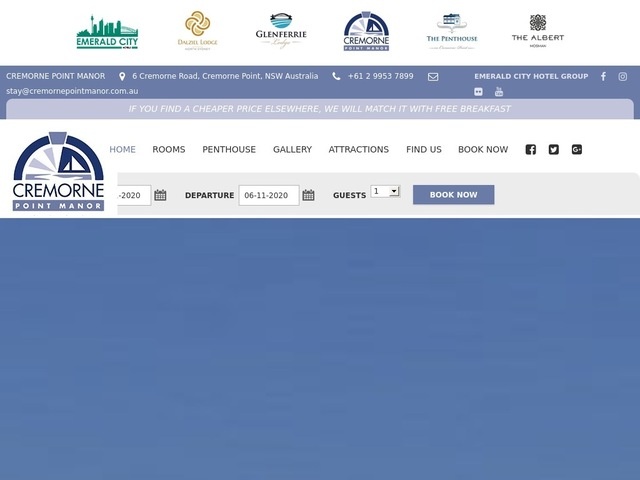Go to the Rooms menu item
This screenshot has height=480, width=640.
(x=169, y=150)
